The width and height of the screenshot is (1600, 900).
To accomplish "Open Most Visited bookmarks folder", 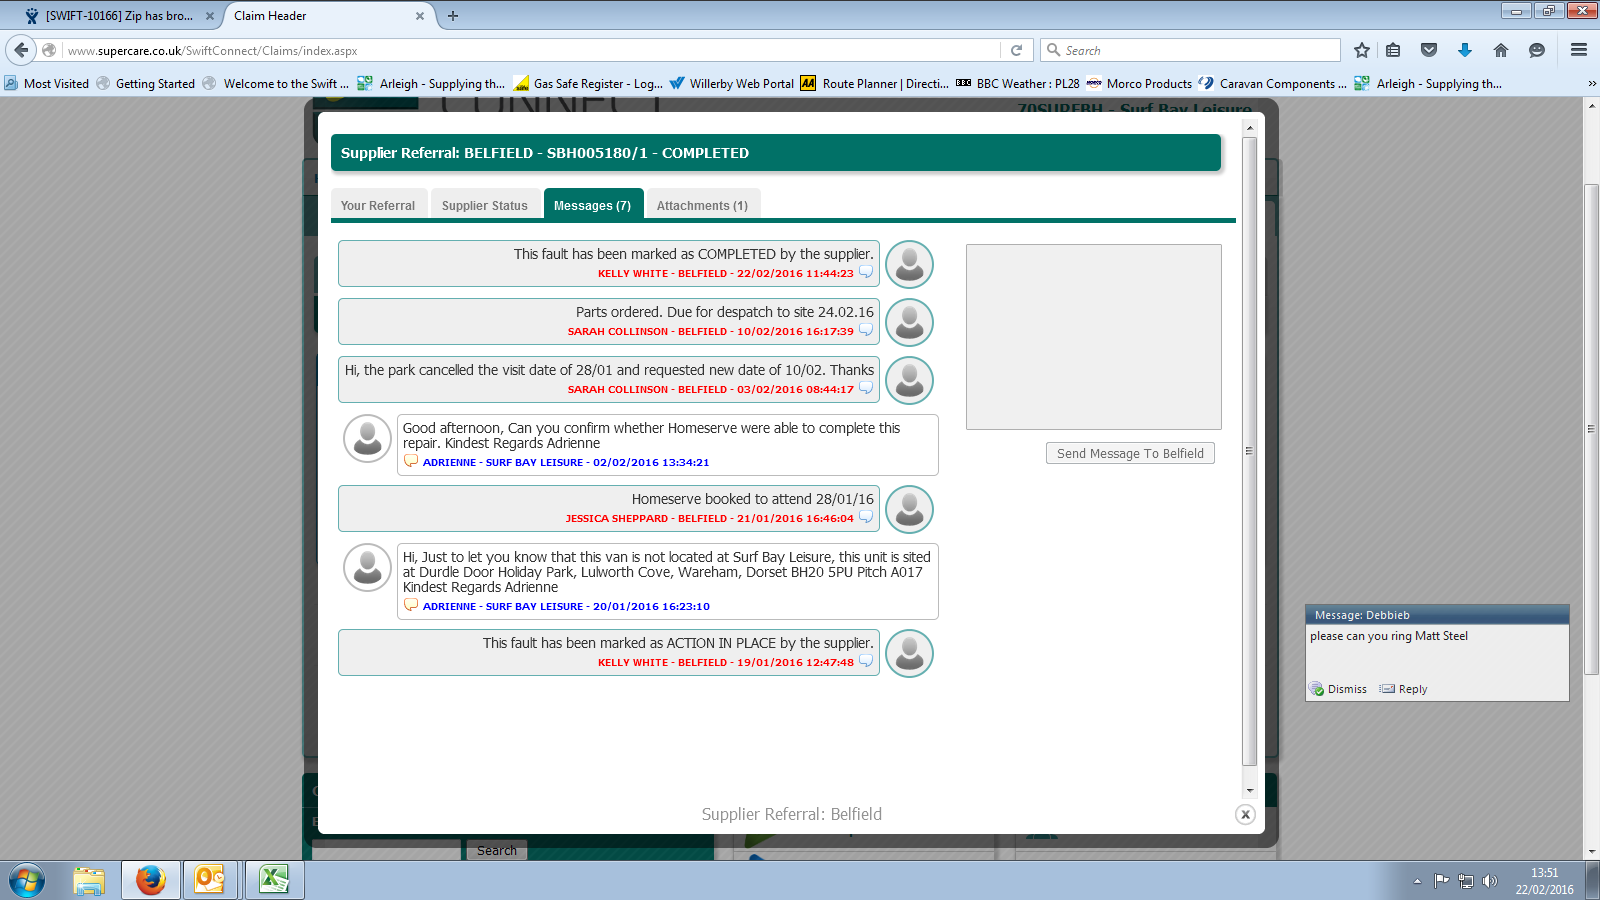I will pos(47,84).
